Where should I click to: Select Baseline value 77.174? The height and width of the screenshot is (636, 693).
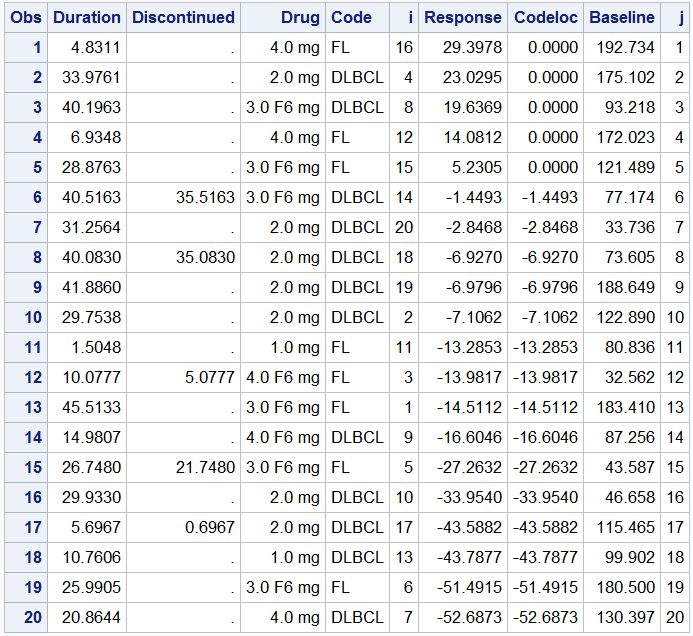coord(630,198)
